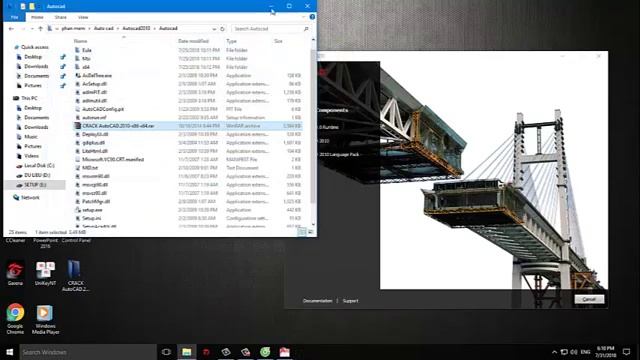Open the Garena desktop shortcut
Image resolution: width=640 pixels, height=360 pixels.
(15, 273)
